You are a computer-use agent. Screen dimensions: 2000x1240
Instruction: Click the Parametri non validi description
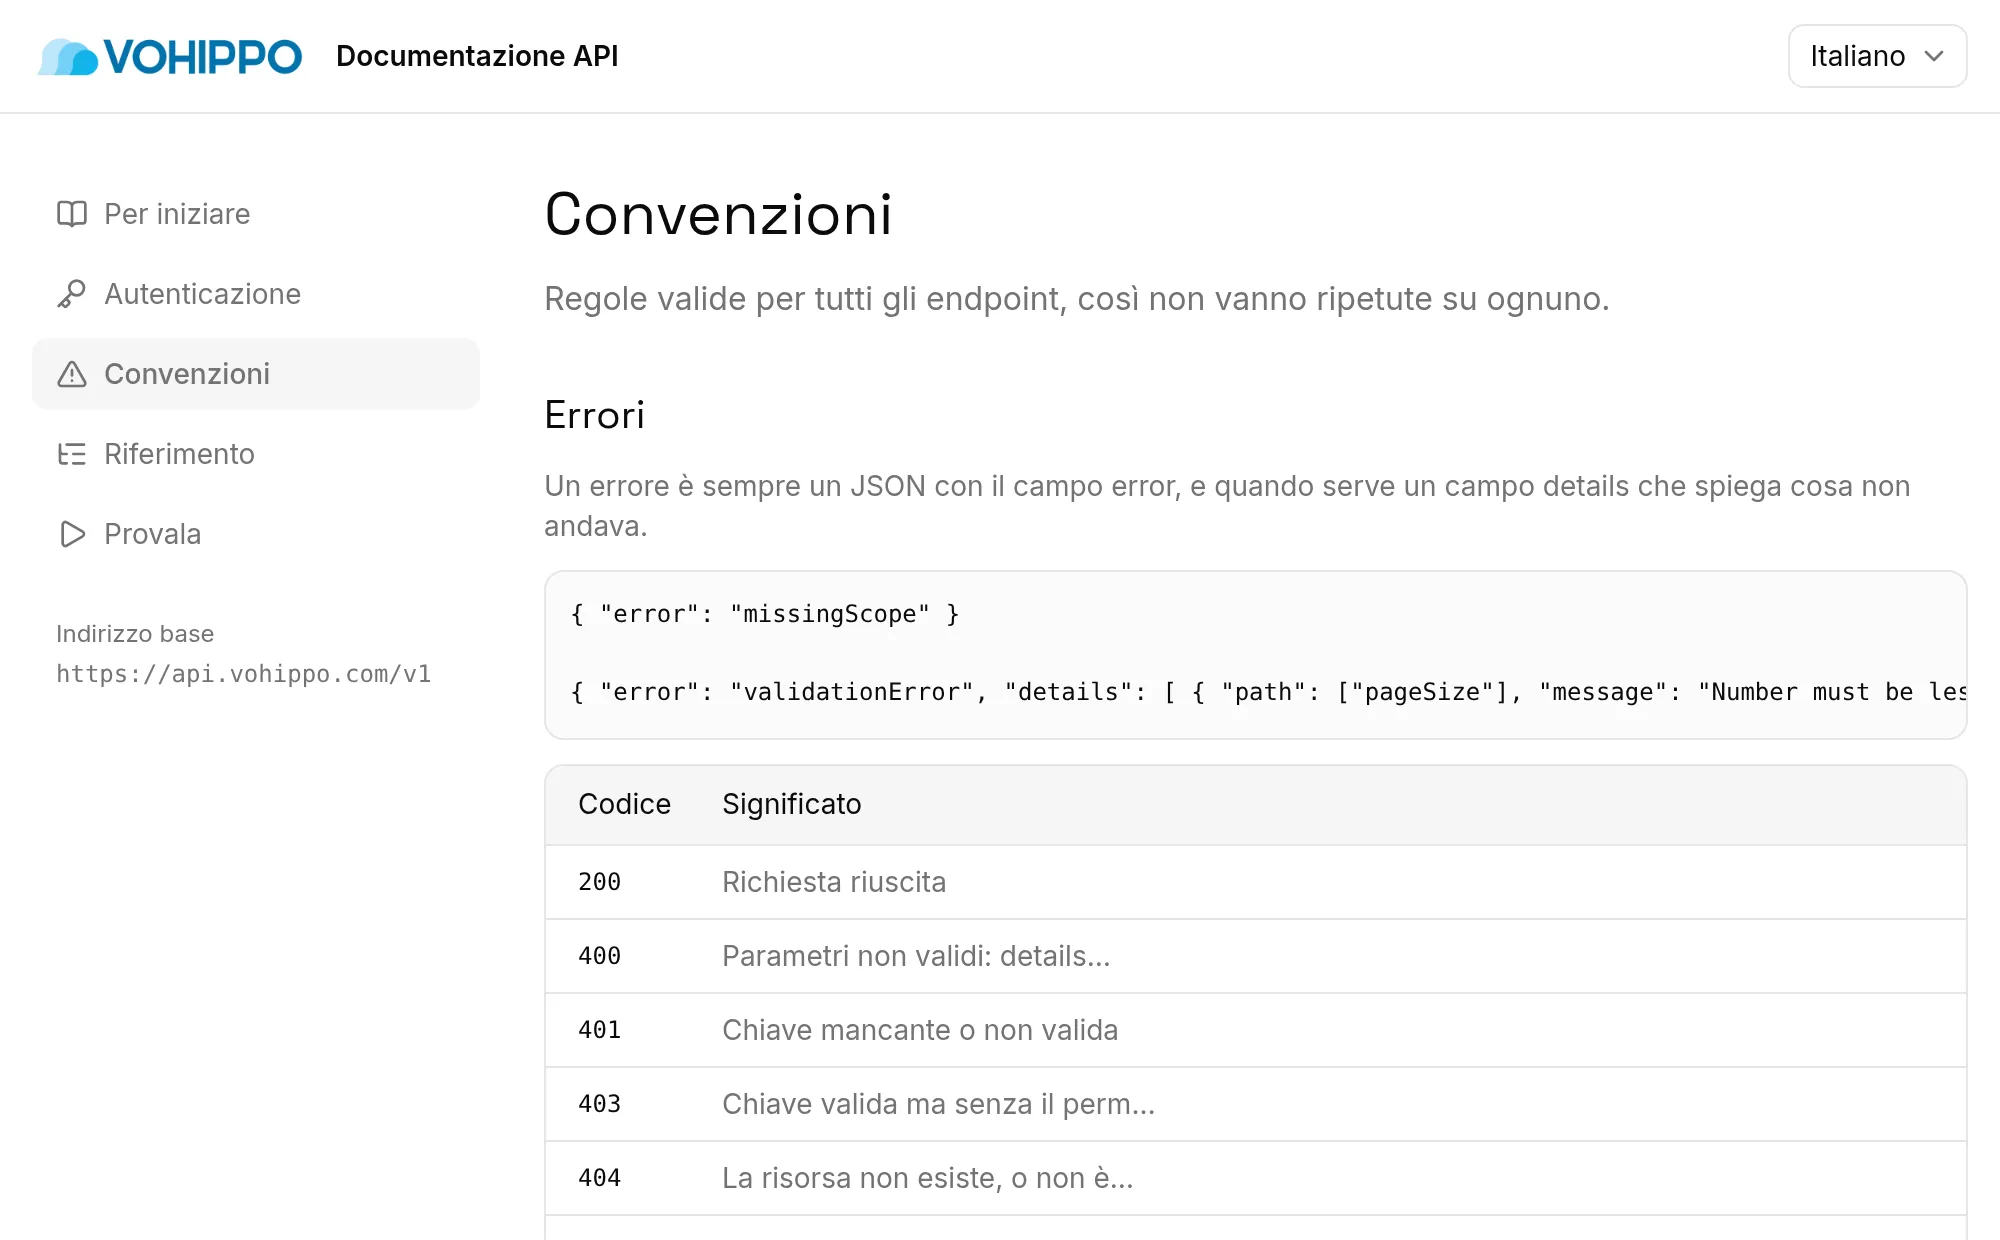[x=916, y=956]
